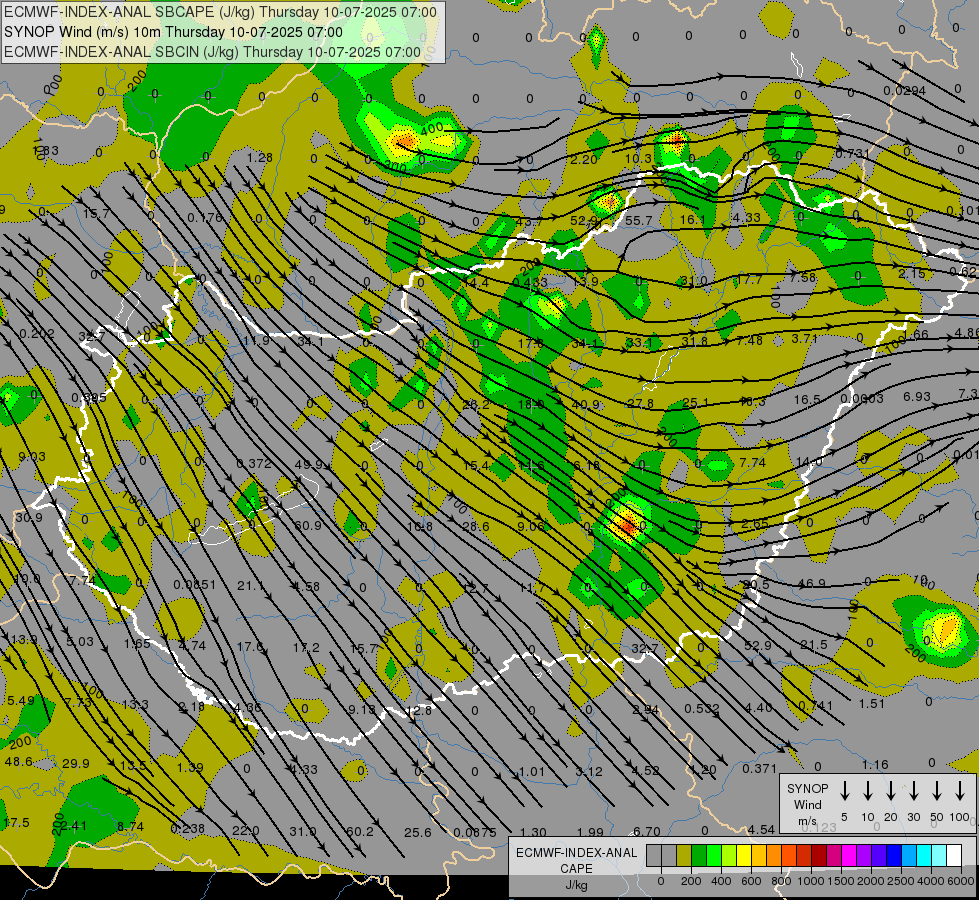979x900 pixels.
Task: Click the map value 10.3
Action: 638,159
